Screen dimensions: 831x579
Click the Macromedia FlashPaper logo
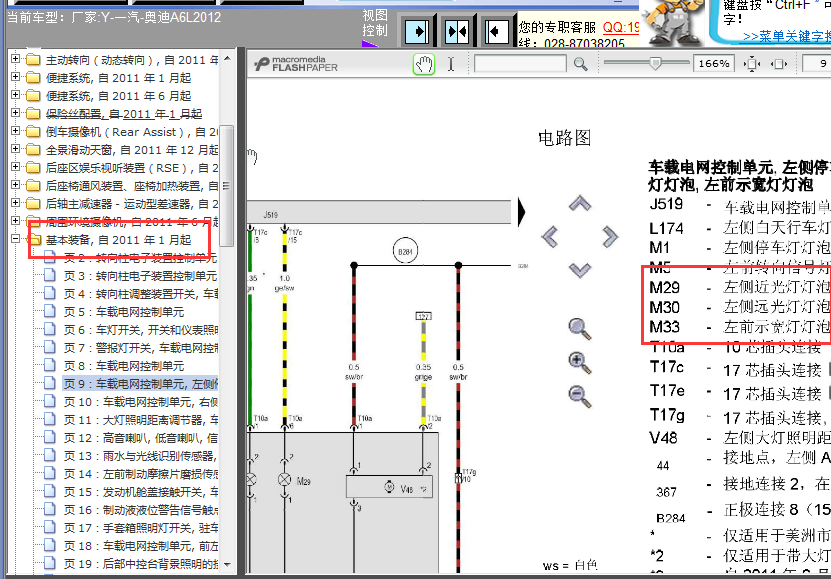(296, 64)
